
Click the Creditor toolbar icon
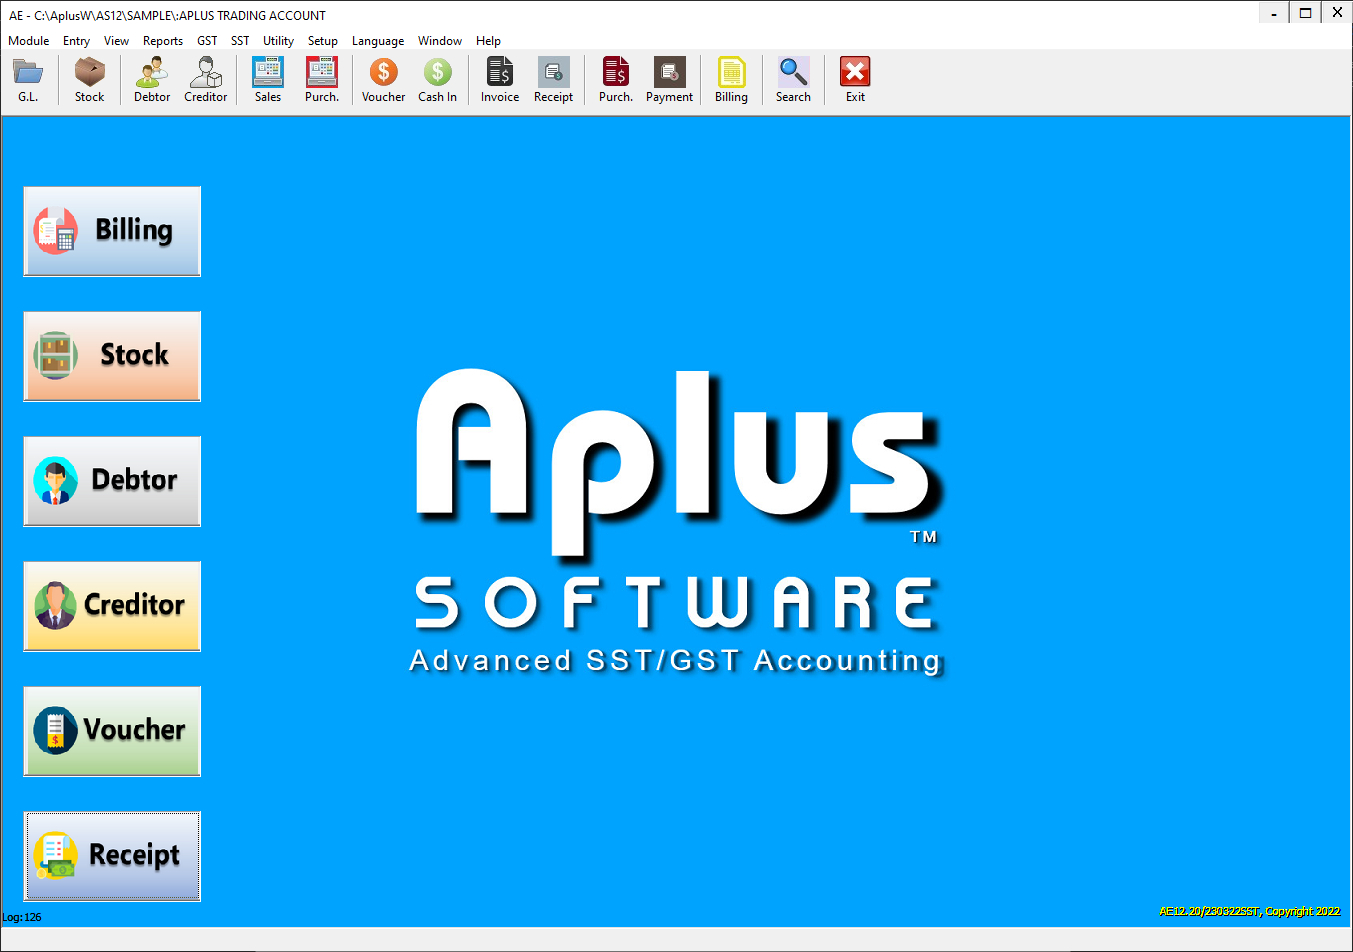click(x=205, y=78)
